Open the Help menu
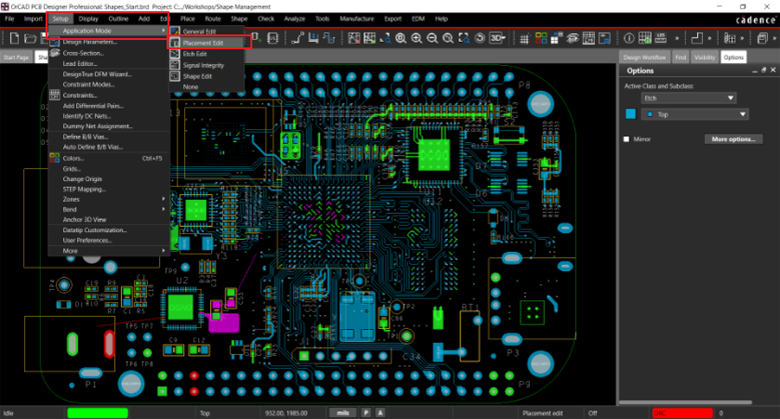Image resolution: width=780 pixels, height=419 pixels. [x=441, y=19]
